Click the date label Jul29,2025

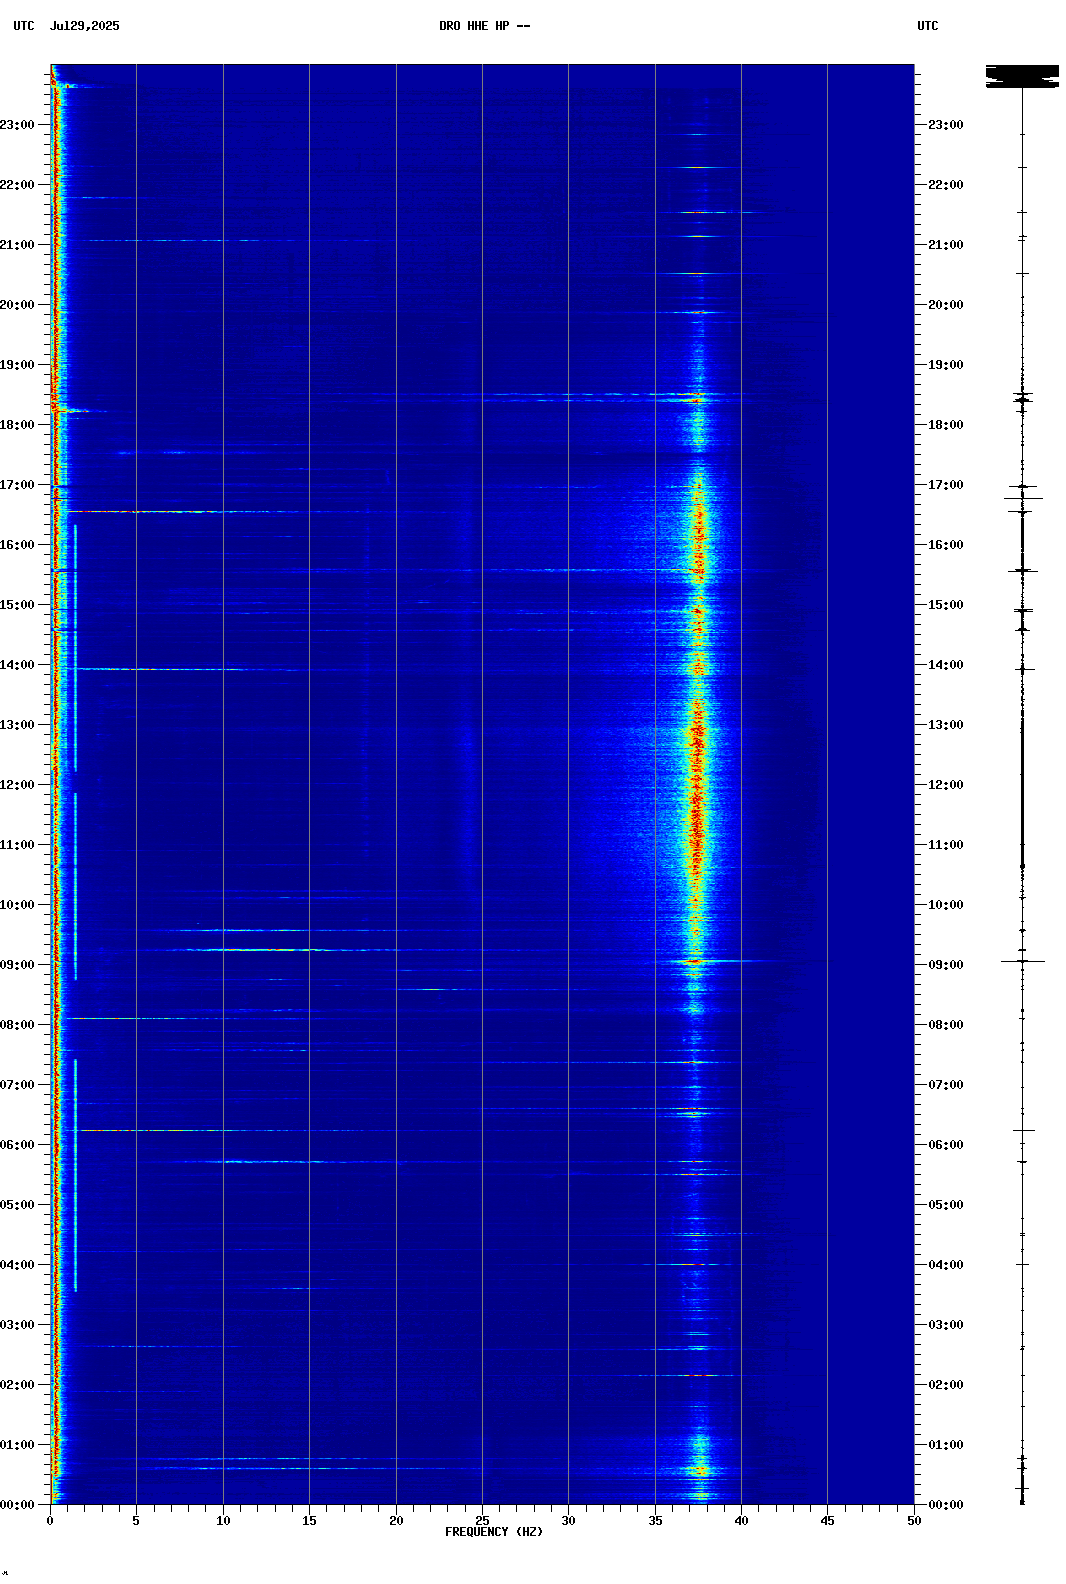coord(84,26)
